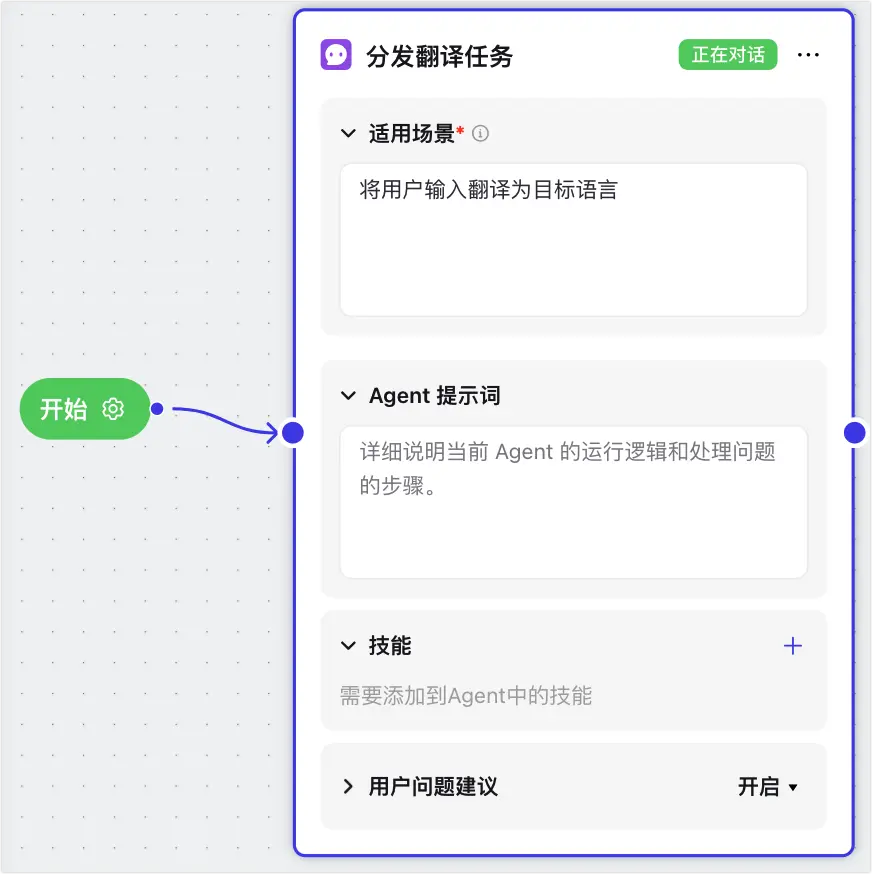Click inside the 适用场景 text field
Viewport: 872px width, 874px height.
[x=573, y=240]
